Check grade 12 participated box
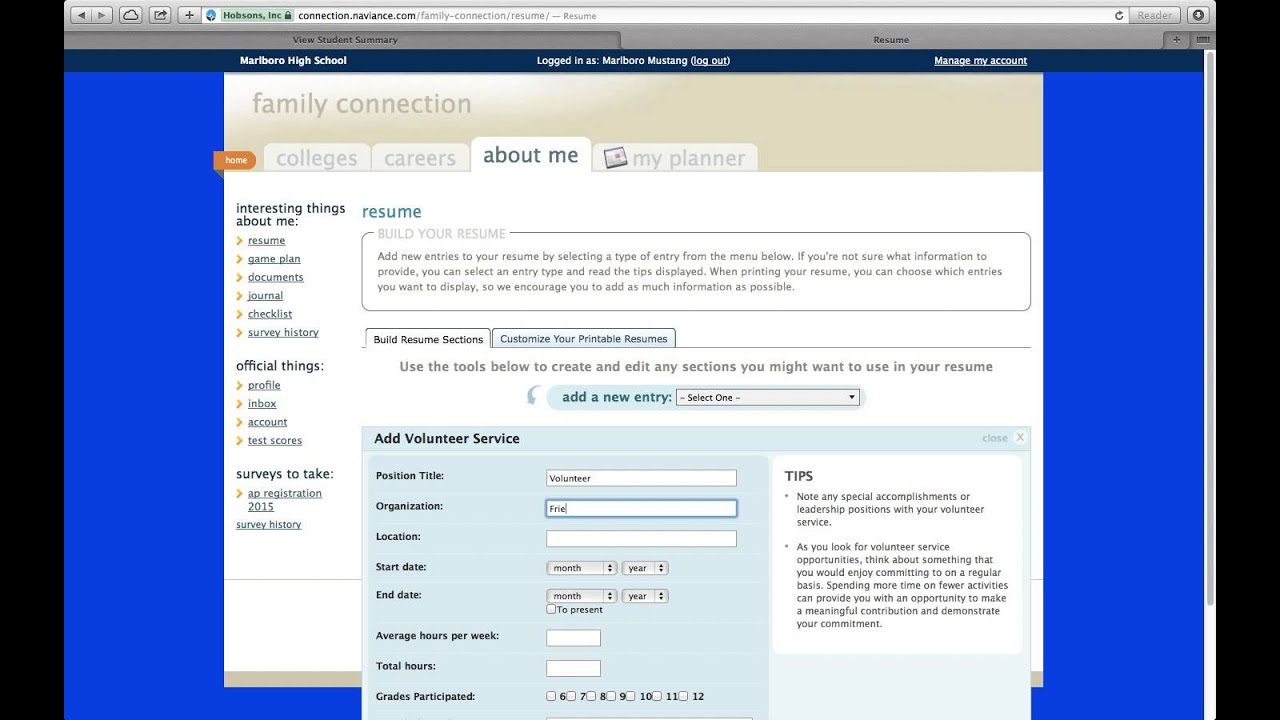The height and width of the screenshot is (720, 1280). pos(684,696)
